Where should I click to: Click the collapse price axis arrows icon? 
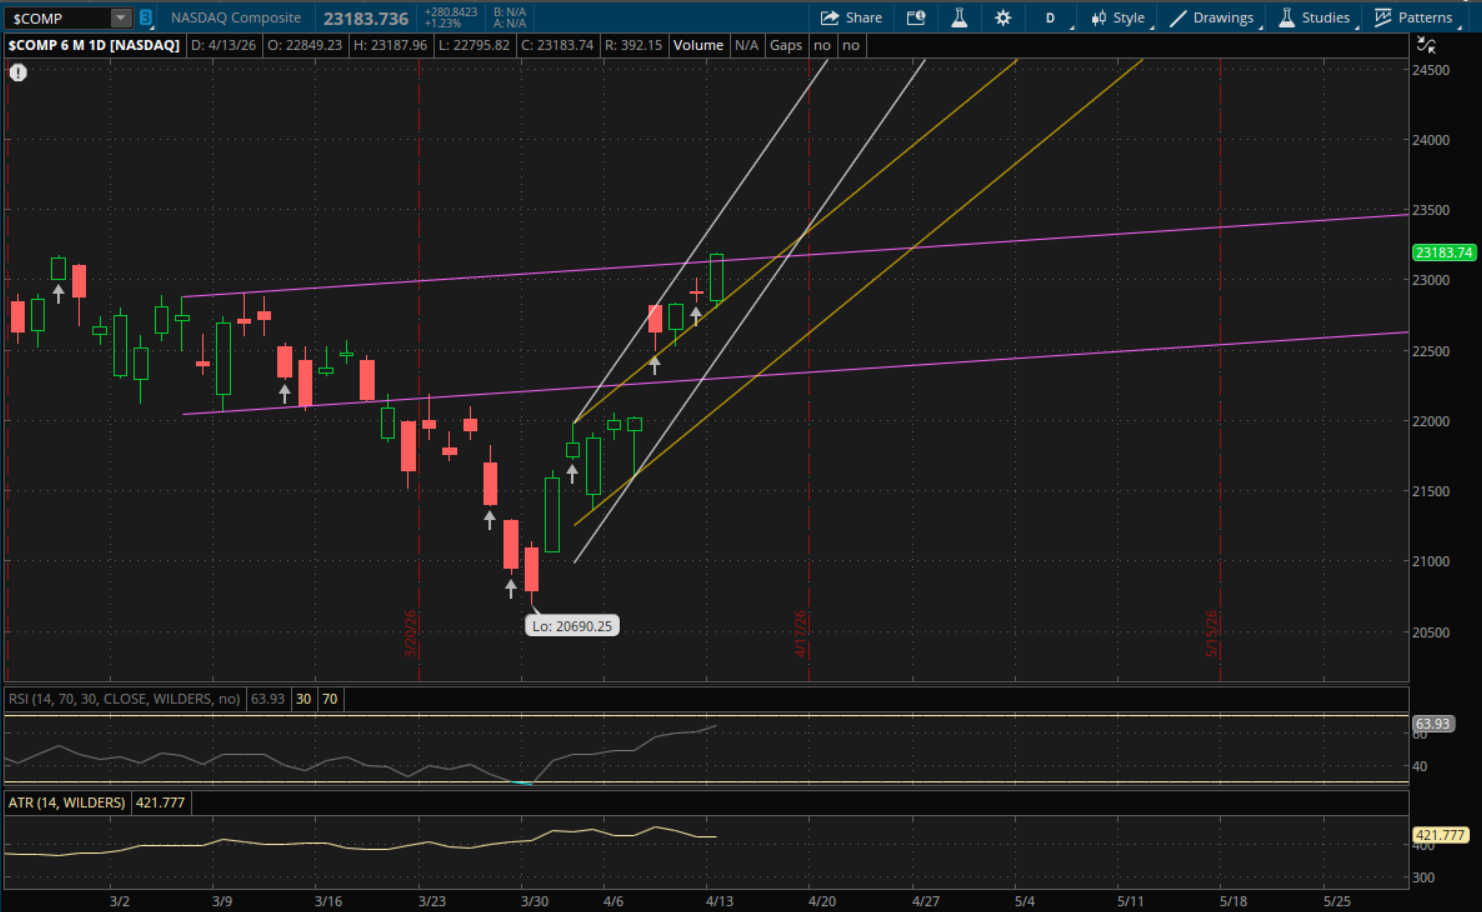pyautogui.click(x=1426, y=45)
